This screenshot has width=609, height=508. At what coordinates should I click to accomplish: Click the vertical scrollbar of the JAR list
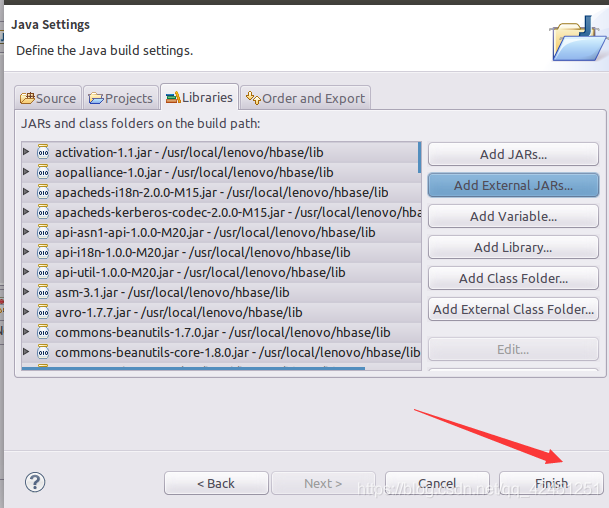pos(419,157)
